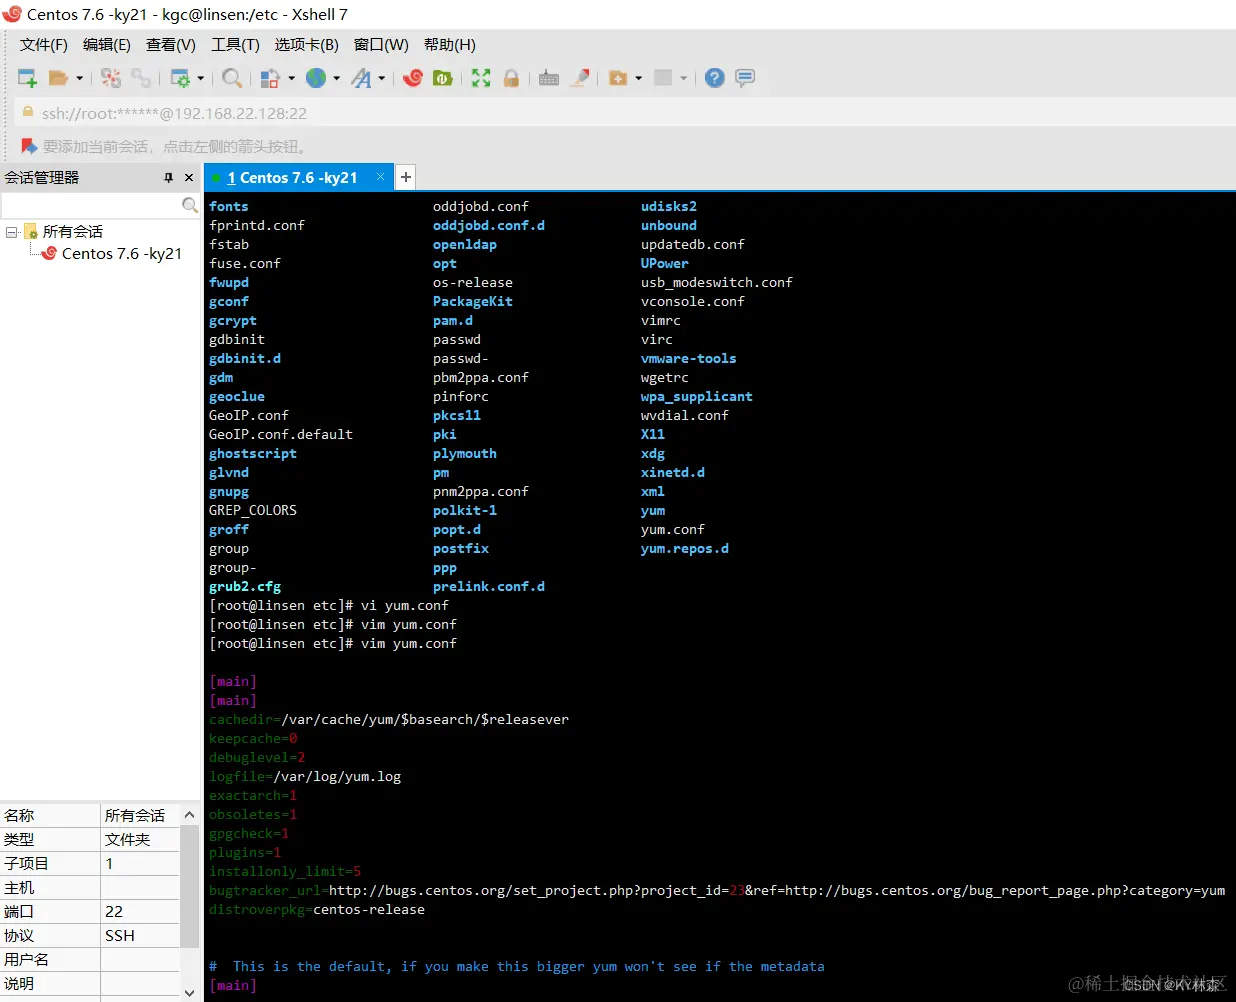
Task: Open the globe encoding dropdown arrow
Action: 337,78
